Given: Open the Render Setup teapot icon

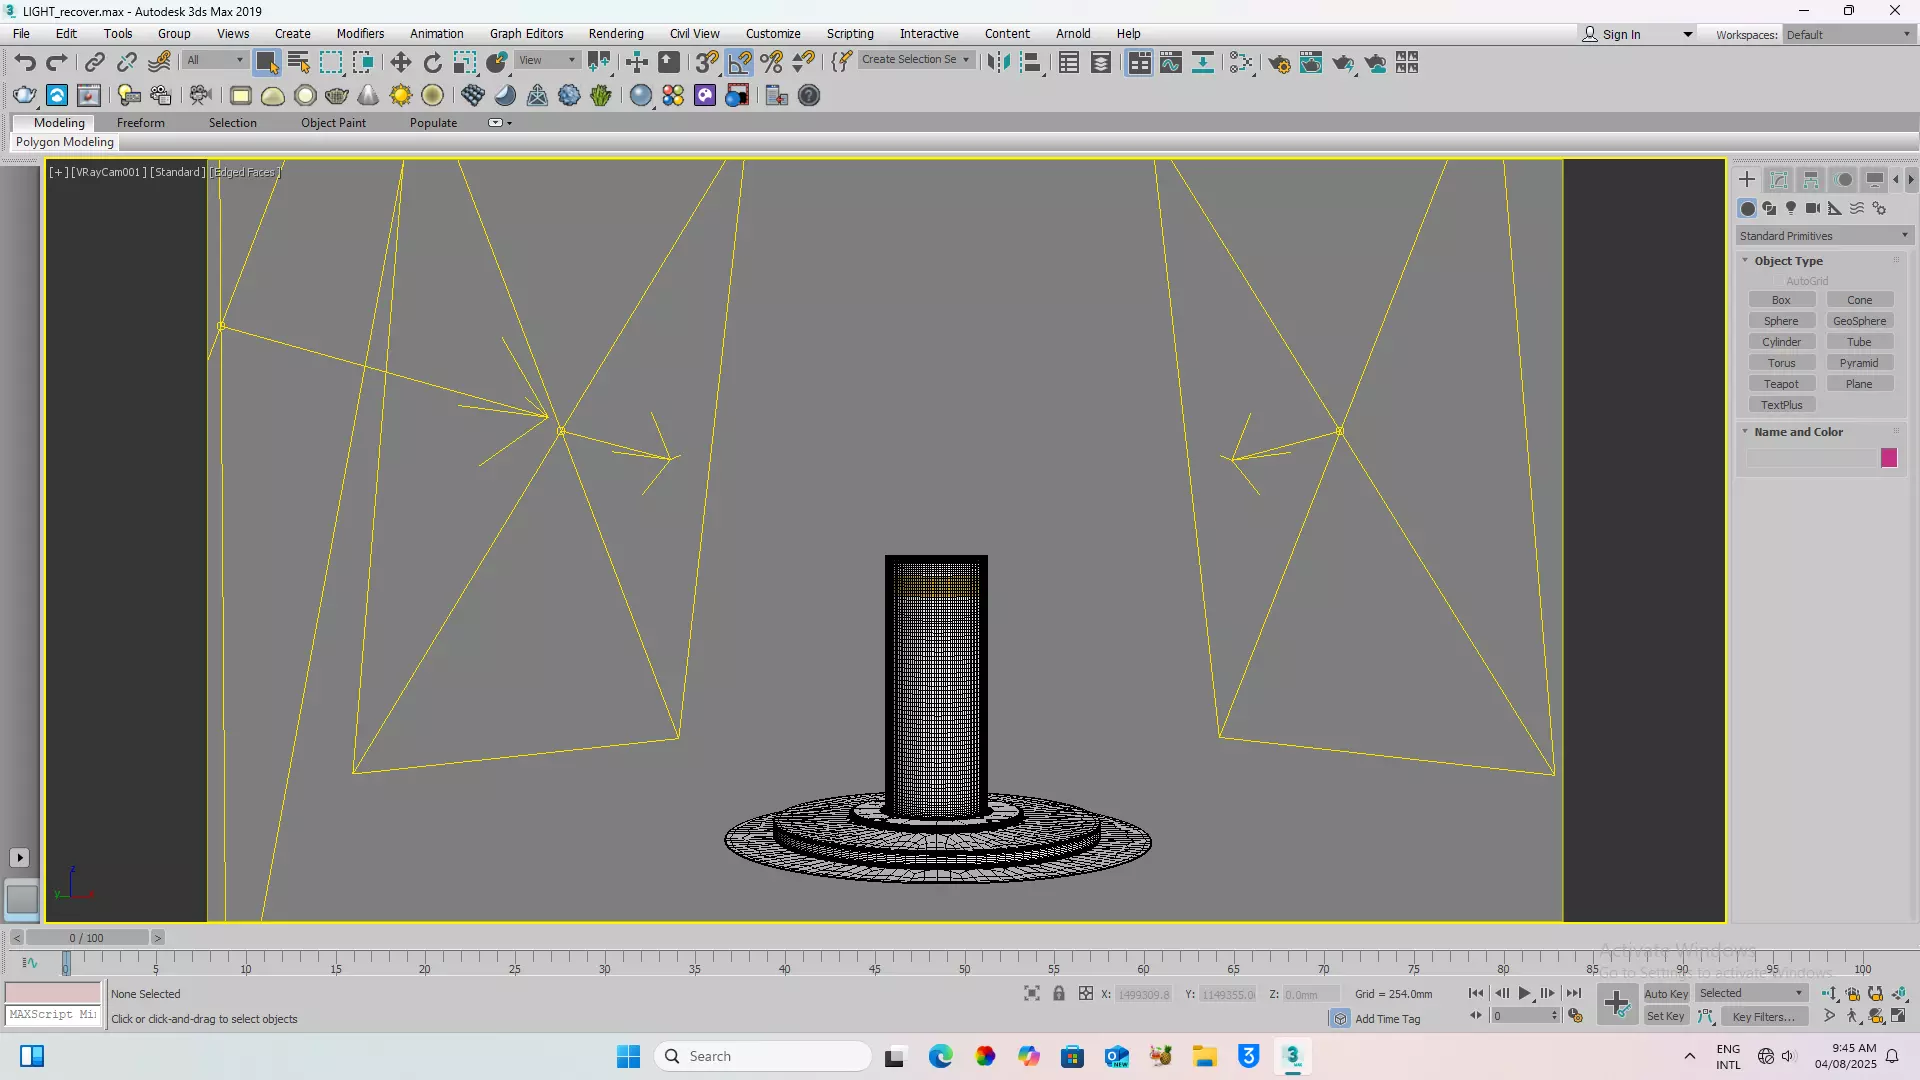Looking at the screenshot, I should tap(1279, 63).
